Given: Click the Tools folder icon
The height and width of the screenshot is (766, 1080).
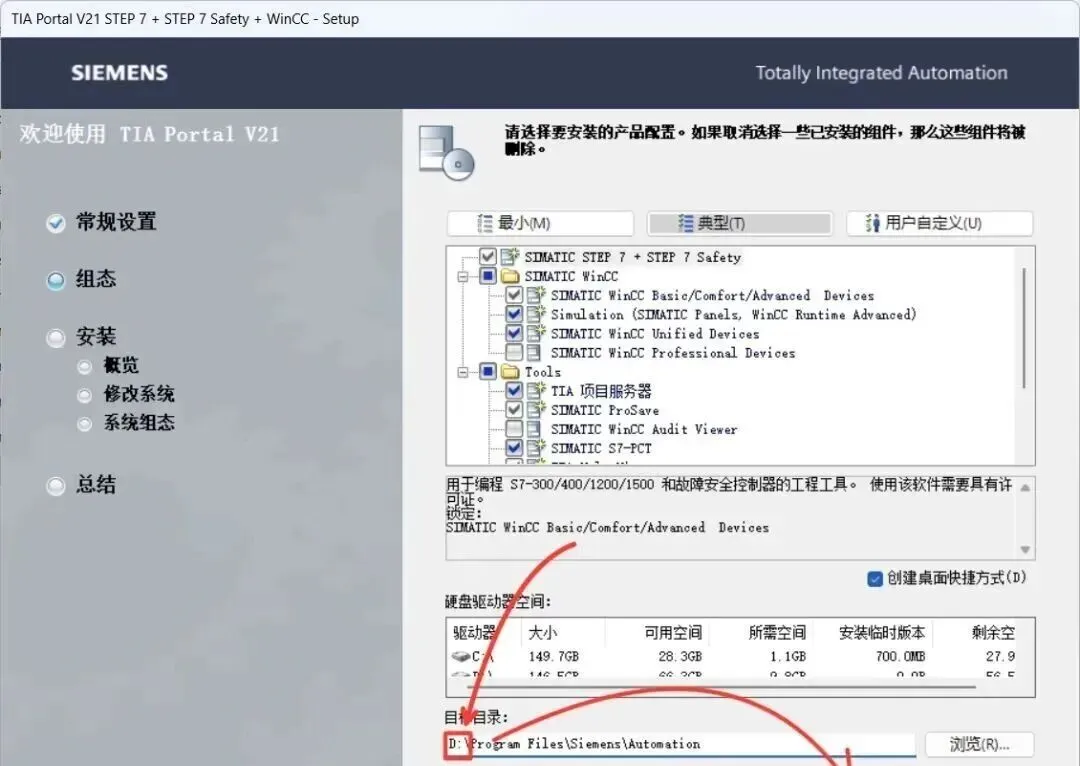Looking at the screenshot, I should (510, 372).
